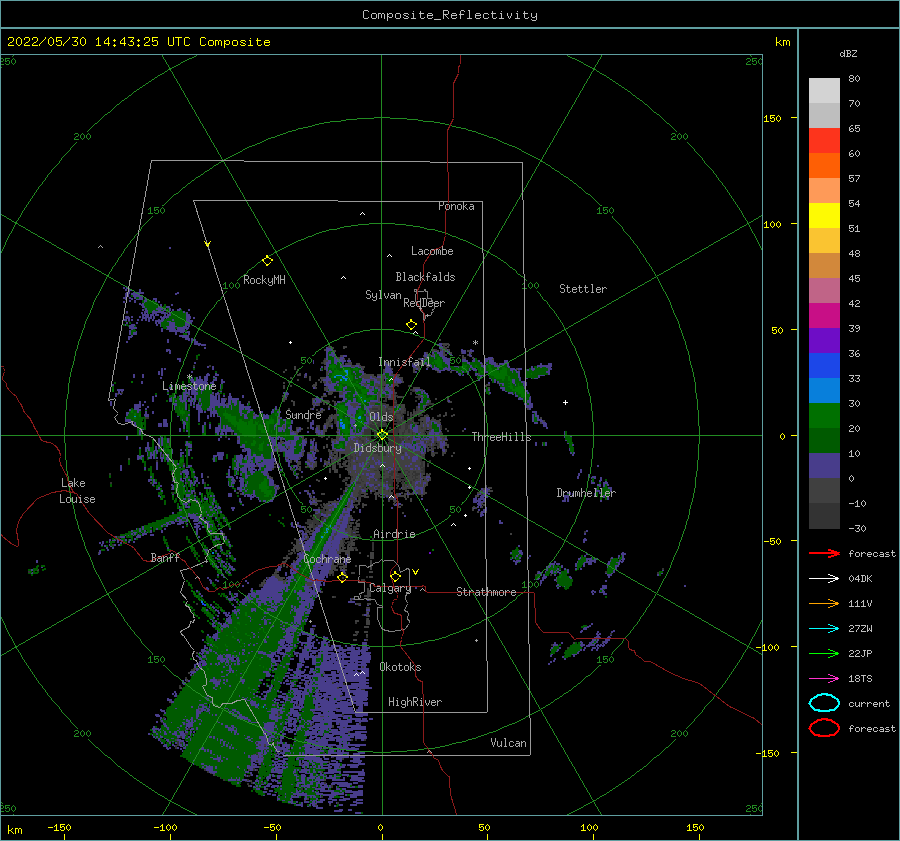Click the Sundre label
The height and width of the screenshot is (841, 900).
(x=304, y=414)
